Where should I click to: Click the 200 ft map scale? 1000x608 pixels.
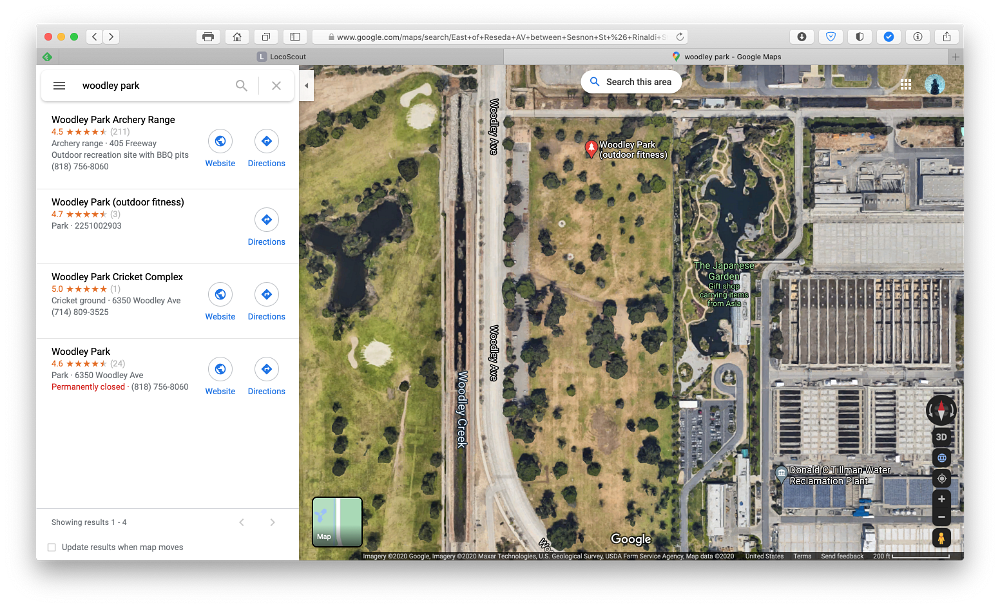(x=913, y=556)
